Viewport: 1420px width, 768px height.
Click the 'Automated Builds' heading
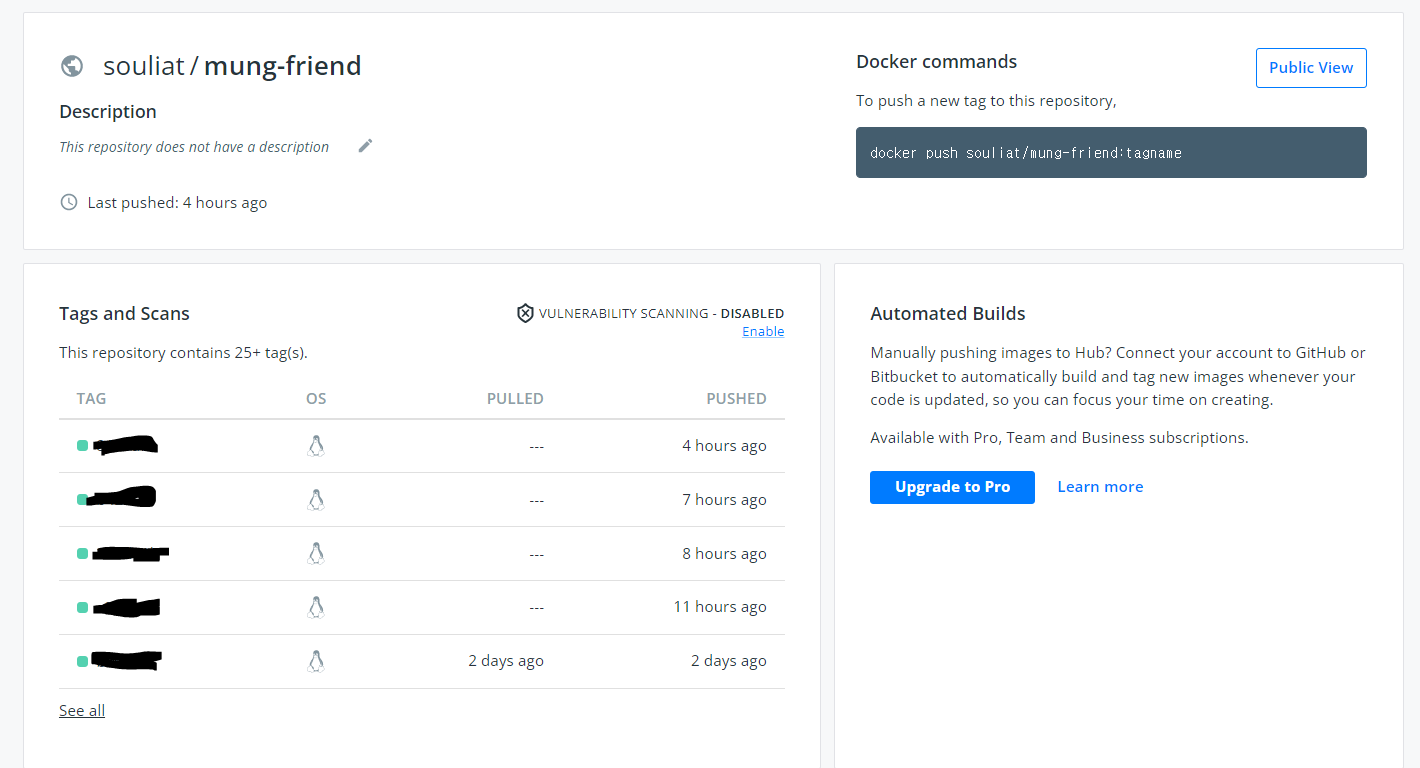(948, 314)
